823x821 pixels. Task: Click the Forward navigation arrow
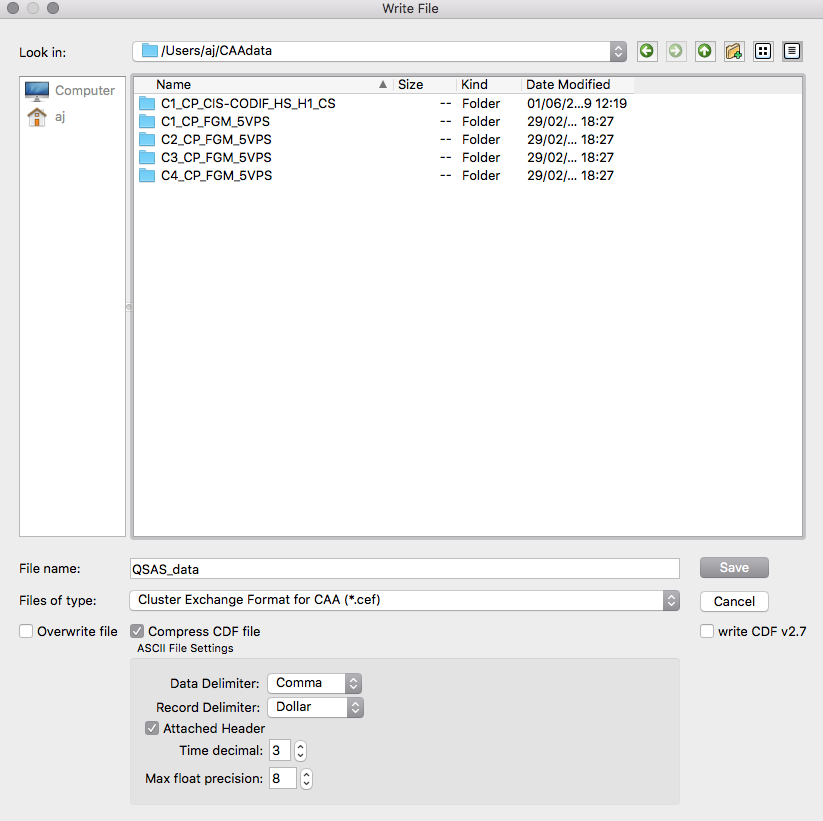pos(676,51)
